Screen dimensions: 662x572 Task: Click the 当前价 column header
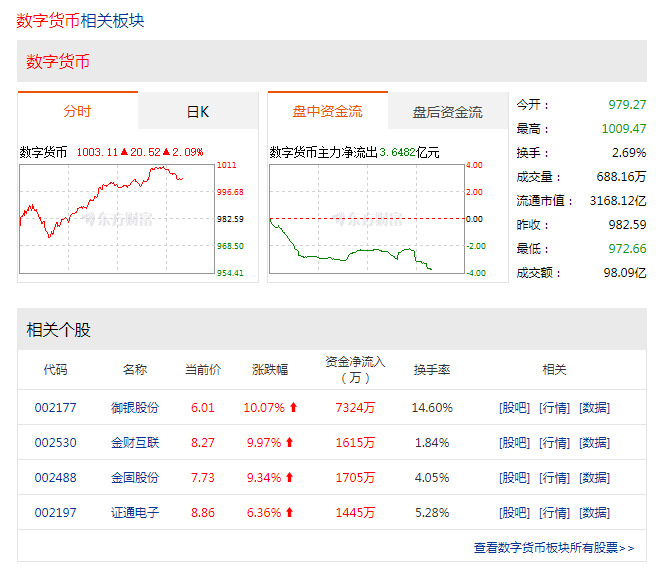203,370
